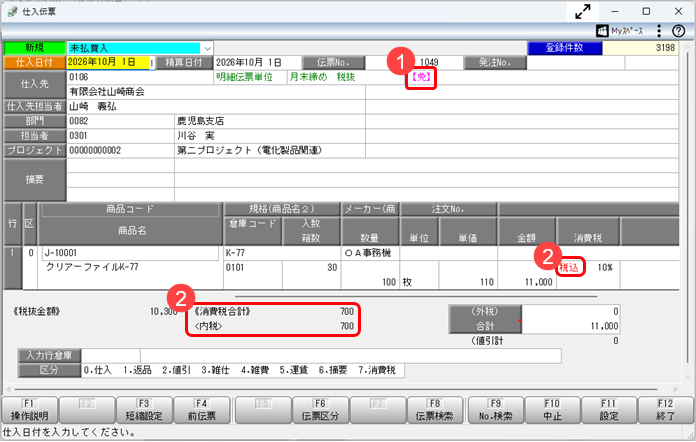Click the 税込 tax indicator
Viewport: 696px width, 442px height.
(569, 268)
